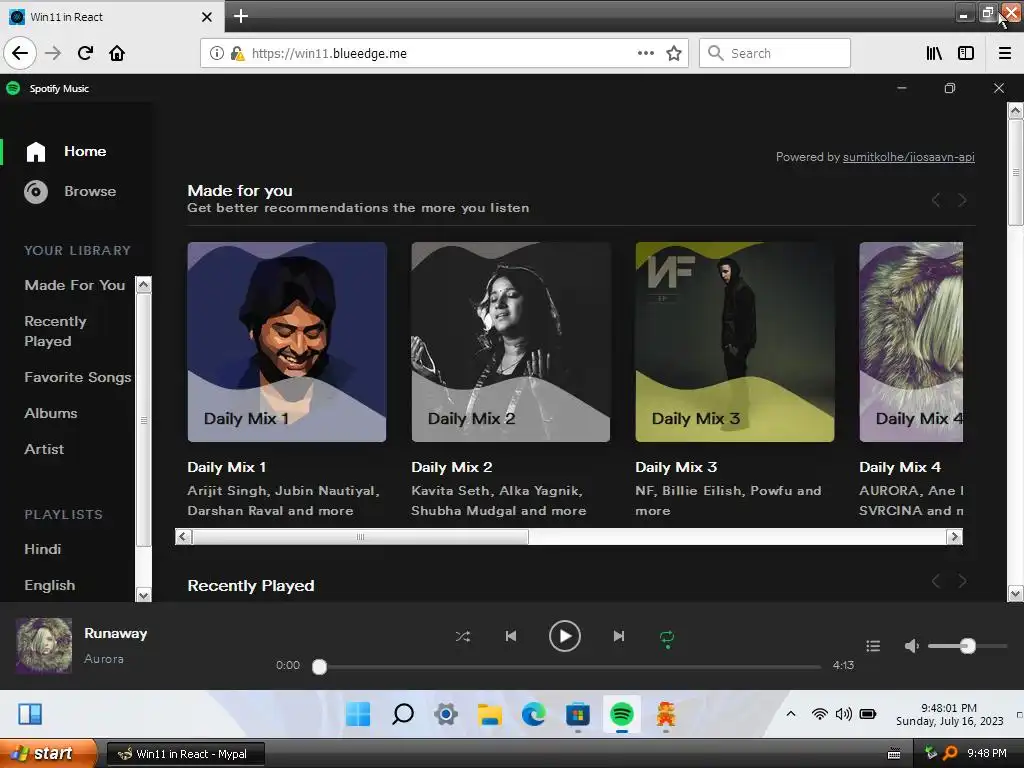Adjust the volume slider knob
The height and width of the screenshot is (768, 1024).
pos(968,646)
